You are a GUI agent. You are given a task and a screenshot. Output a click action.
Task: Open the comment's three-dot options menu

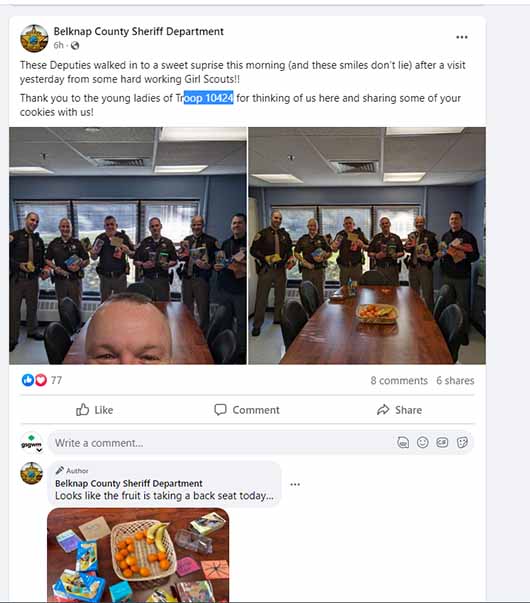point(295,484)
